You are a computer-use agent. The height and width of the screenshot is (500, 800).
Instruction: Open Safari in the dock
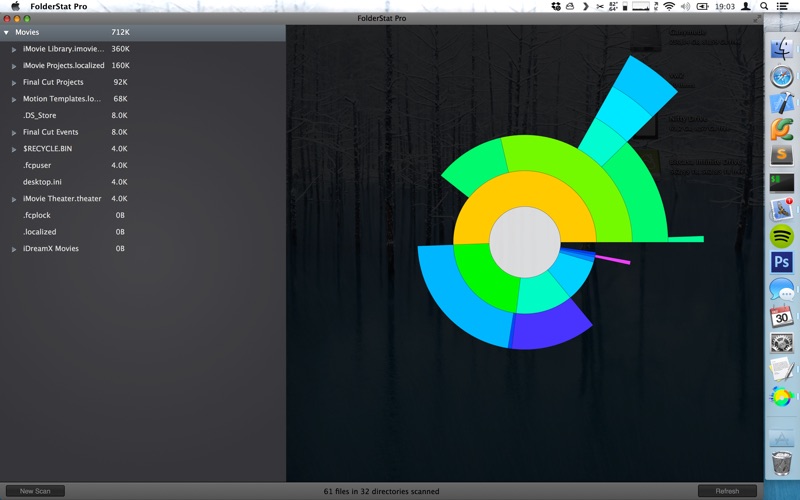tap(781, 77)
